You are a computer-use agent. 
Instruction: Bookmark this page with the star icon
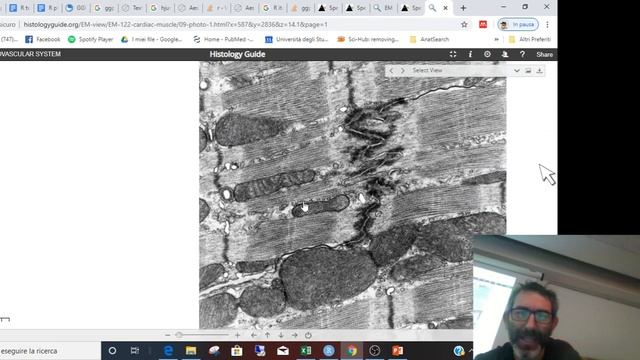(464, 24)
